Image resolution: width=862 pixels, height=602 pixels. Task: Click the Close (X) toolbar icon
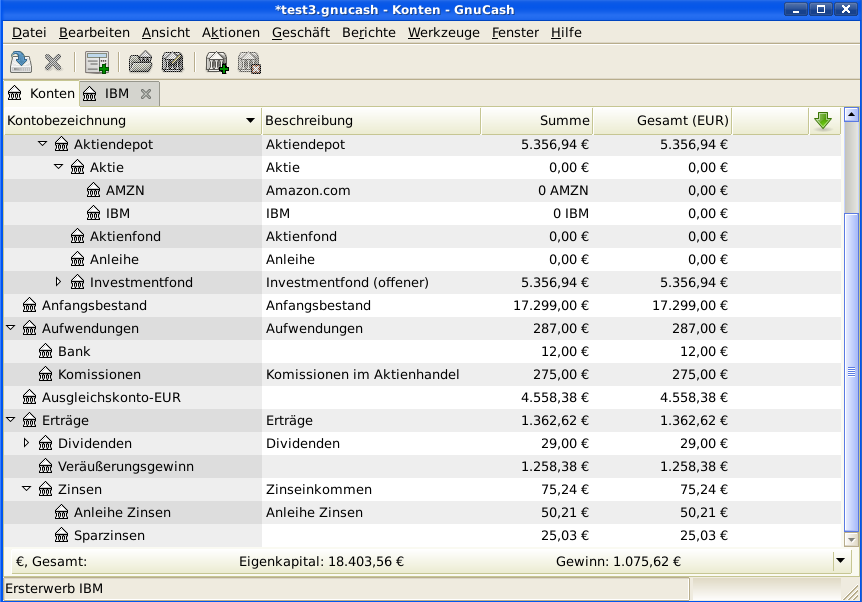coord(53,63)
